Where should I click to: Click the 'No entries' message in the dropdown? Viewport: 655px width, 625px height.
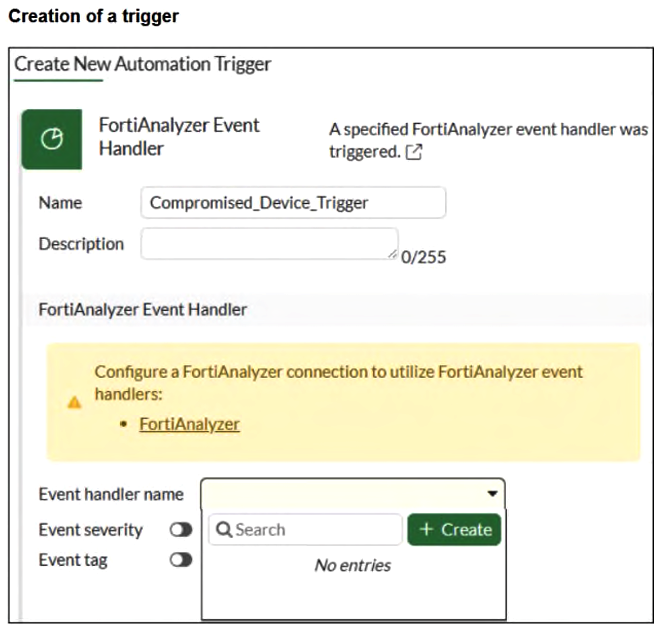(352, 566)
